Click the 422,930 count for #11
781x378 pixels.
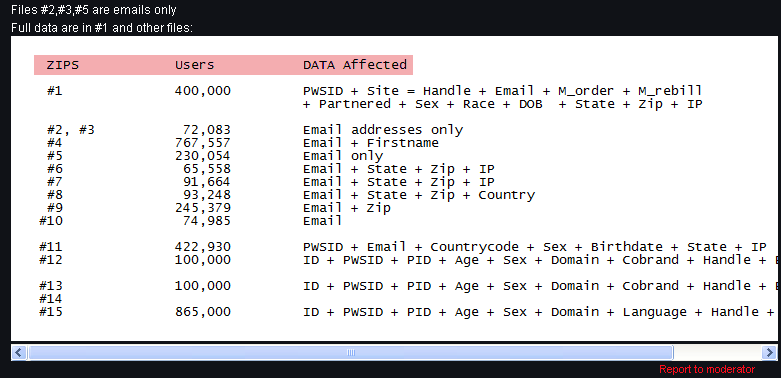[x=203, y=247]
